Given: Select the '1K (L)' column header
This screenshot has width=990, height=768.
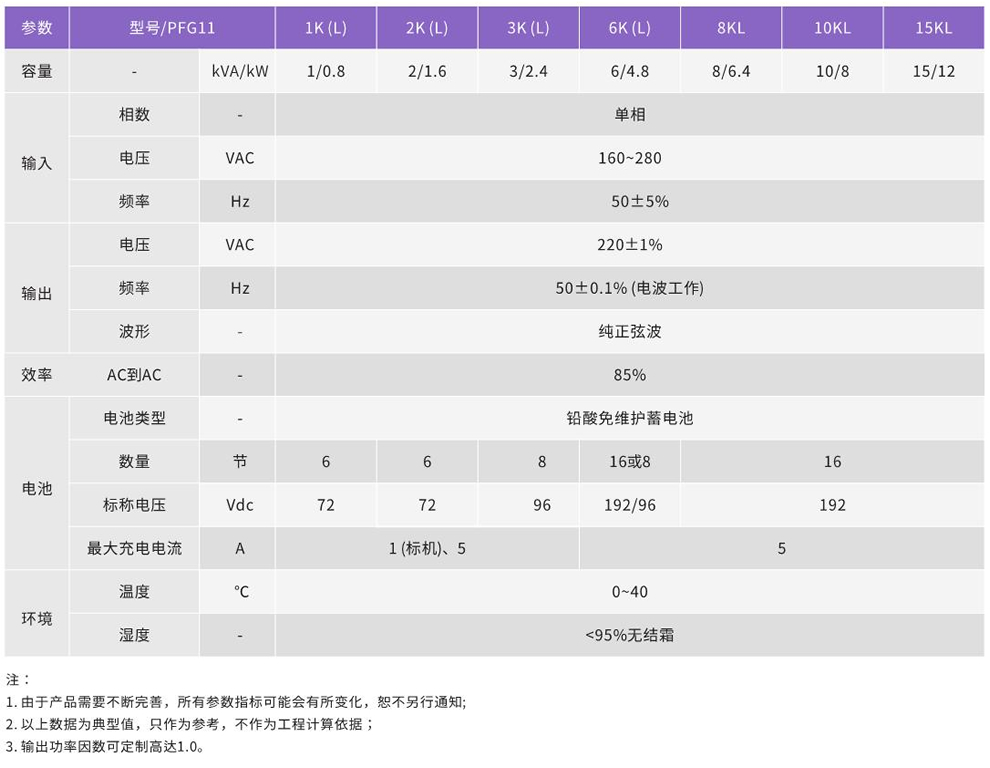Looking at the screenshot, I should point(326,28).
